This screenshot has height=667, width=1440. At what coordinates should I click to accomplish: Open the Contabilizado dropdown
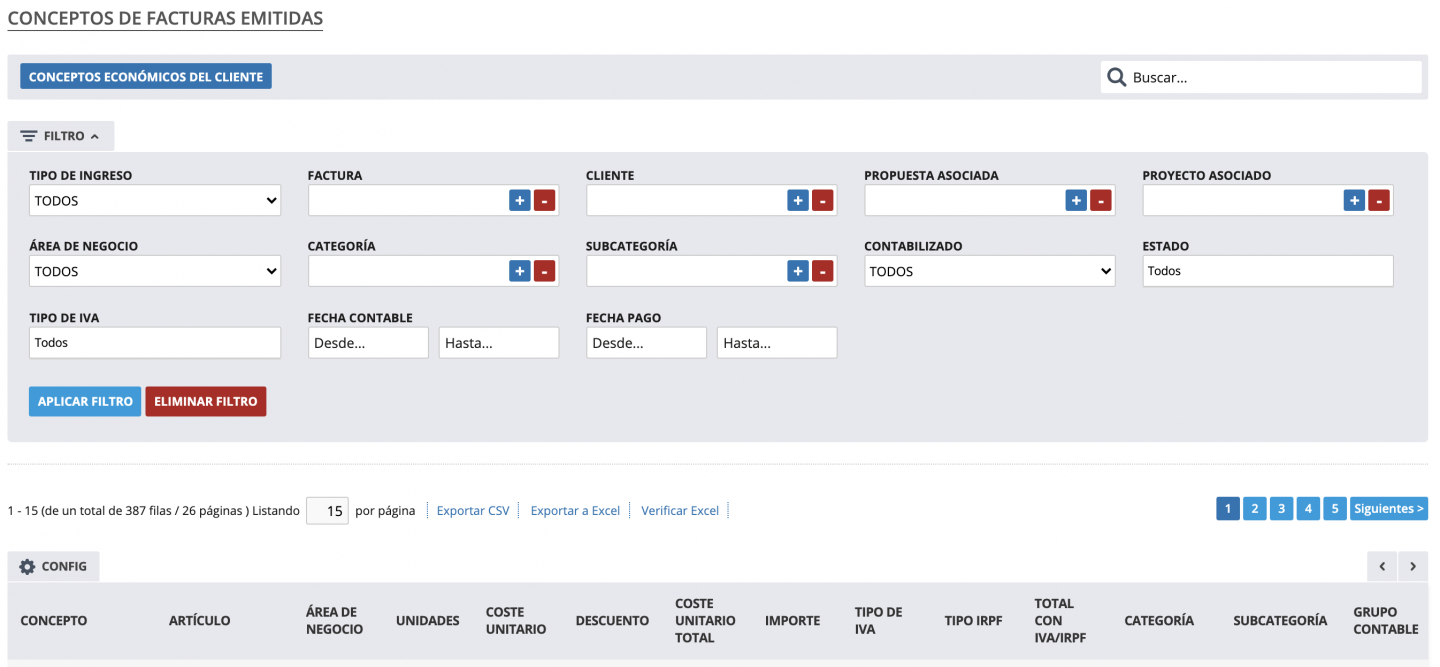tap(989, 271)
